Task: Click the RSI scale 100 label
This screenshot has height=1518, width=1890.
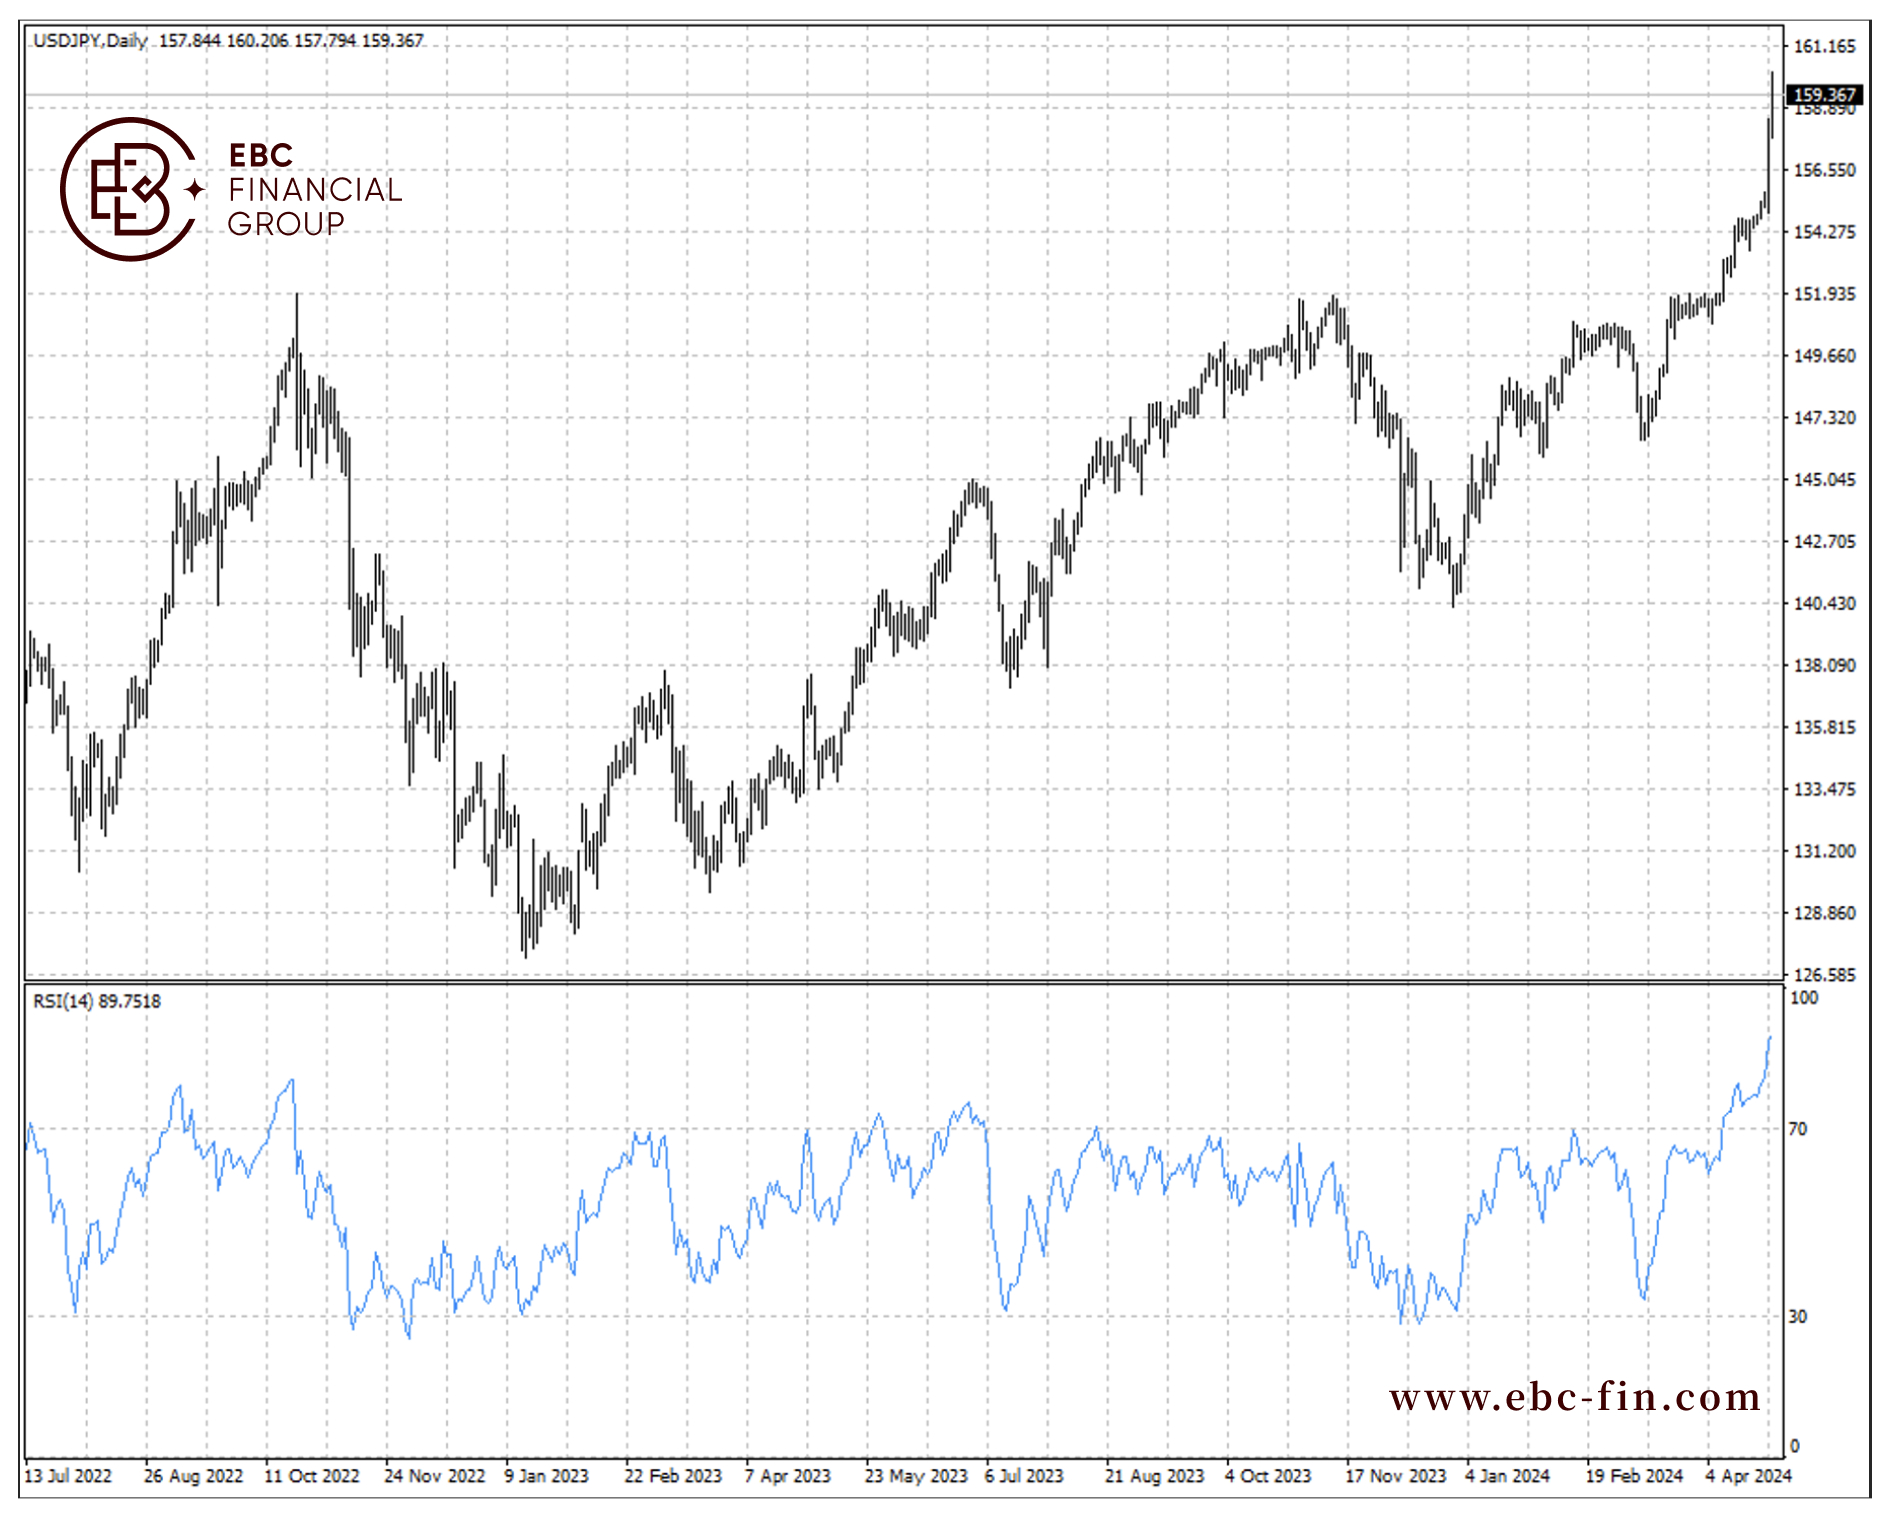Action: tap(1805, 998)
